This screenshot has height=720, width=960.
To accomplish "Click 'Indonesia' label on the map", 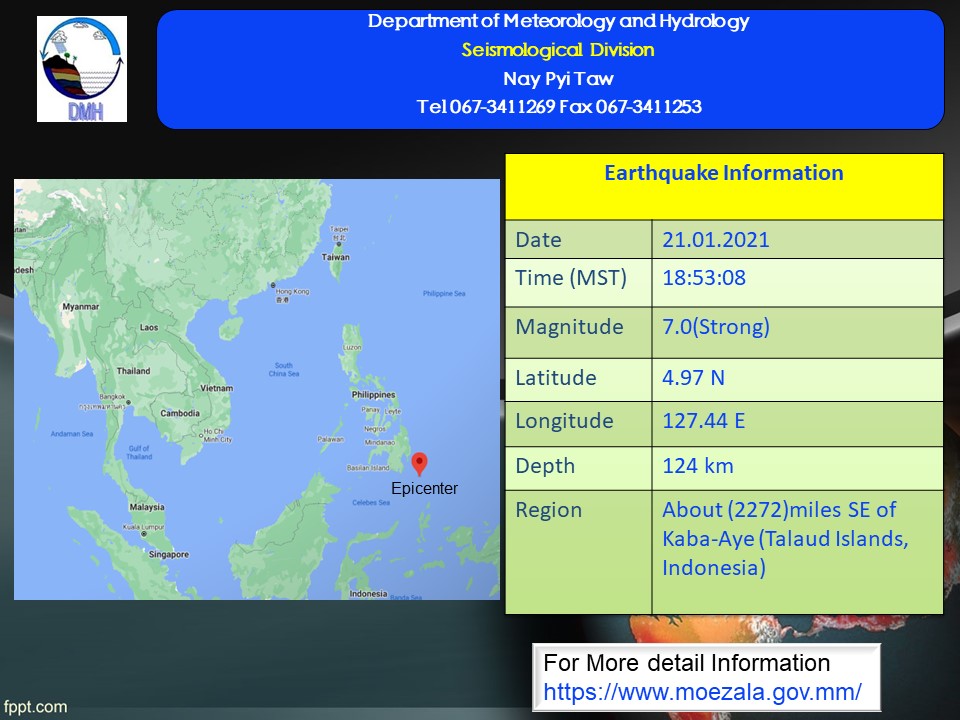I will click(368, 594).
